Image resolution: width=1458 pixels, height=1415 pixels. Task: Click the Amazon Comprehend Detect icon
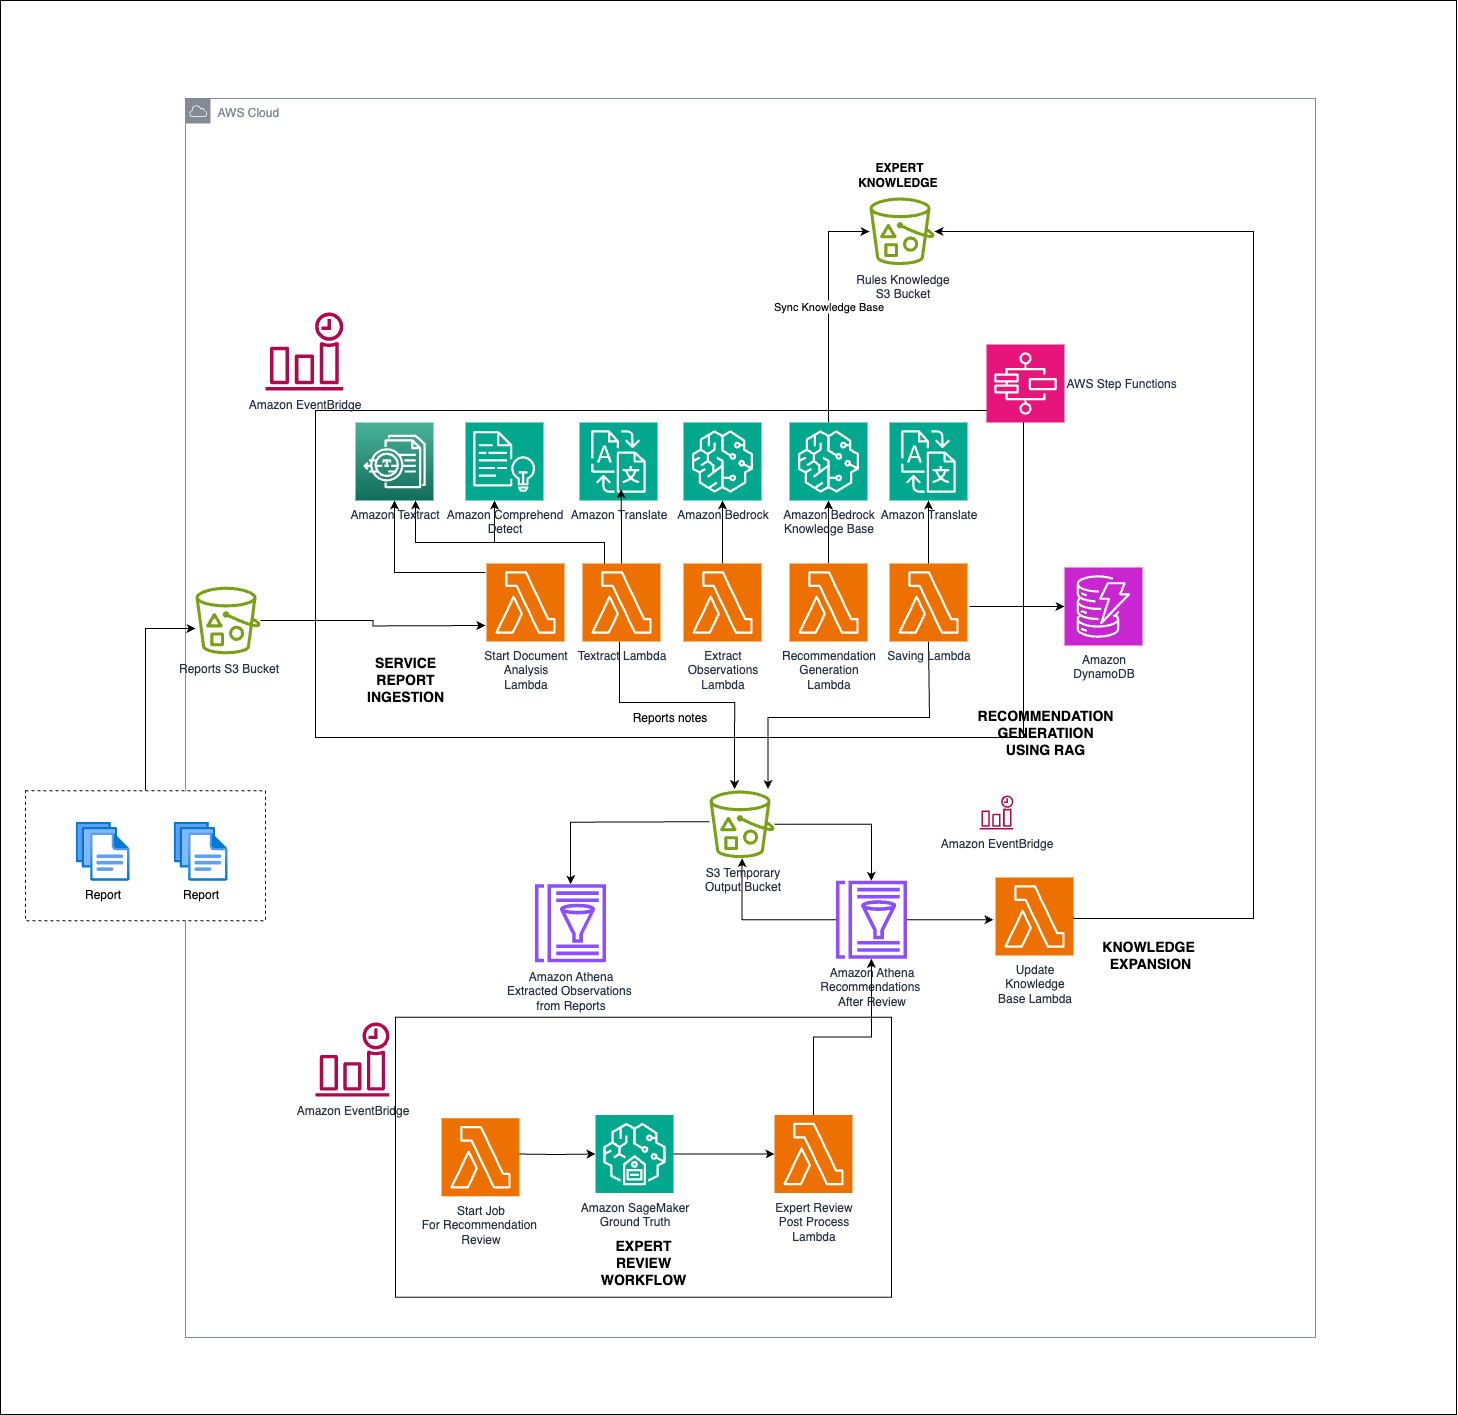tap(504, 462)
